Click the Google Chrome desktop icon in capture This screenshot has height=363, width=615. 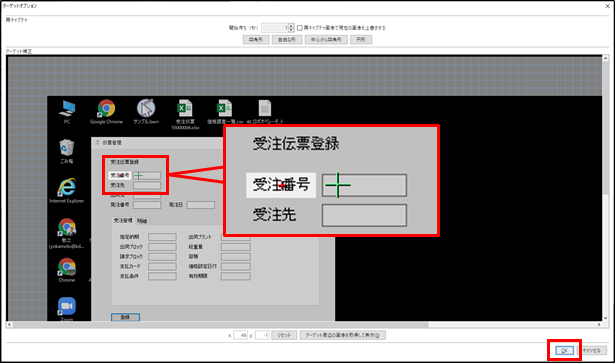106,109
